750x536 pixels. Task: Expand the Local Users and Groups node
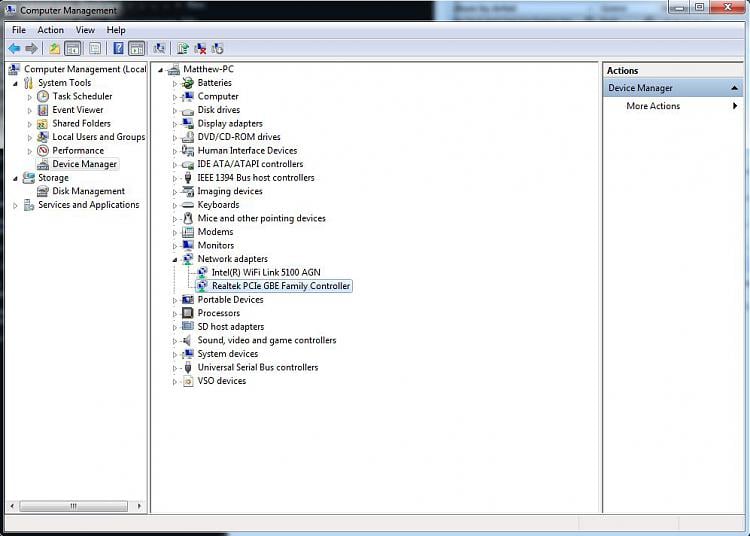[30, 138]
